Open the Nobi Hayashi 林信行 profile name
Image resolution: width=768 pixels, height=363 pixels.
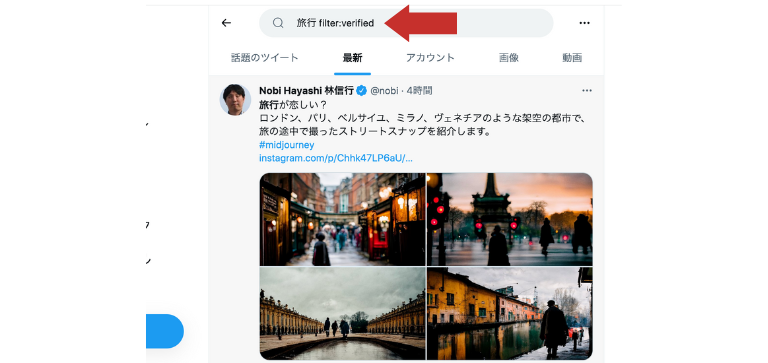click(307, 91)
